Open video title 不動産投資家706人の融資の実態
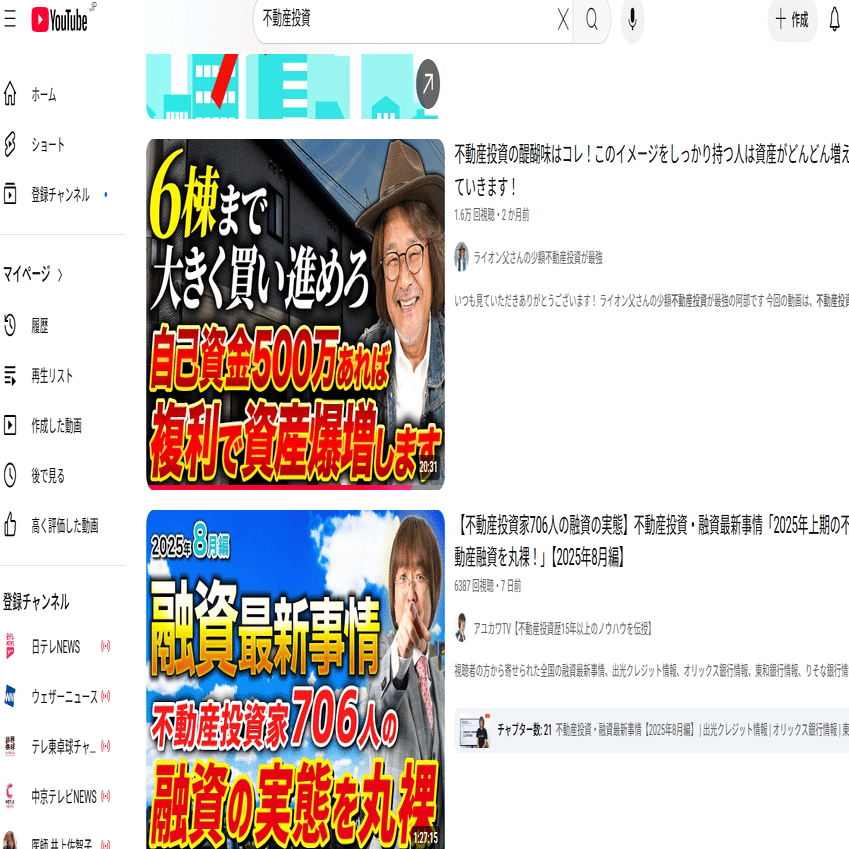Screen dimensions: 849x849 click(x=651, y=540)
